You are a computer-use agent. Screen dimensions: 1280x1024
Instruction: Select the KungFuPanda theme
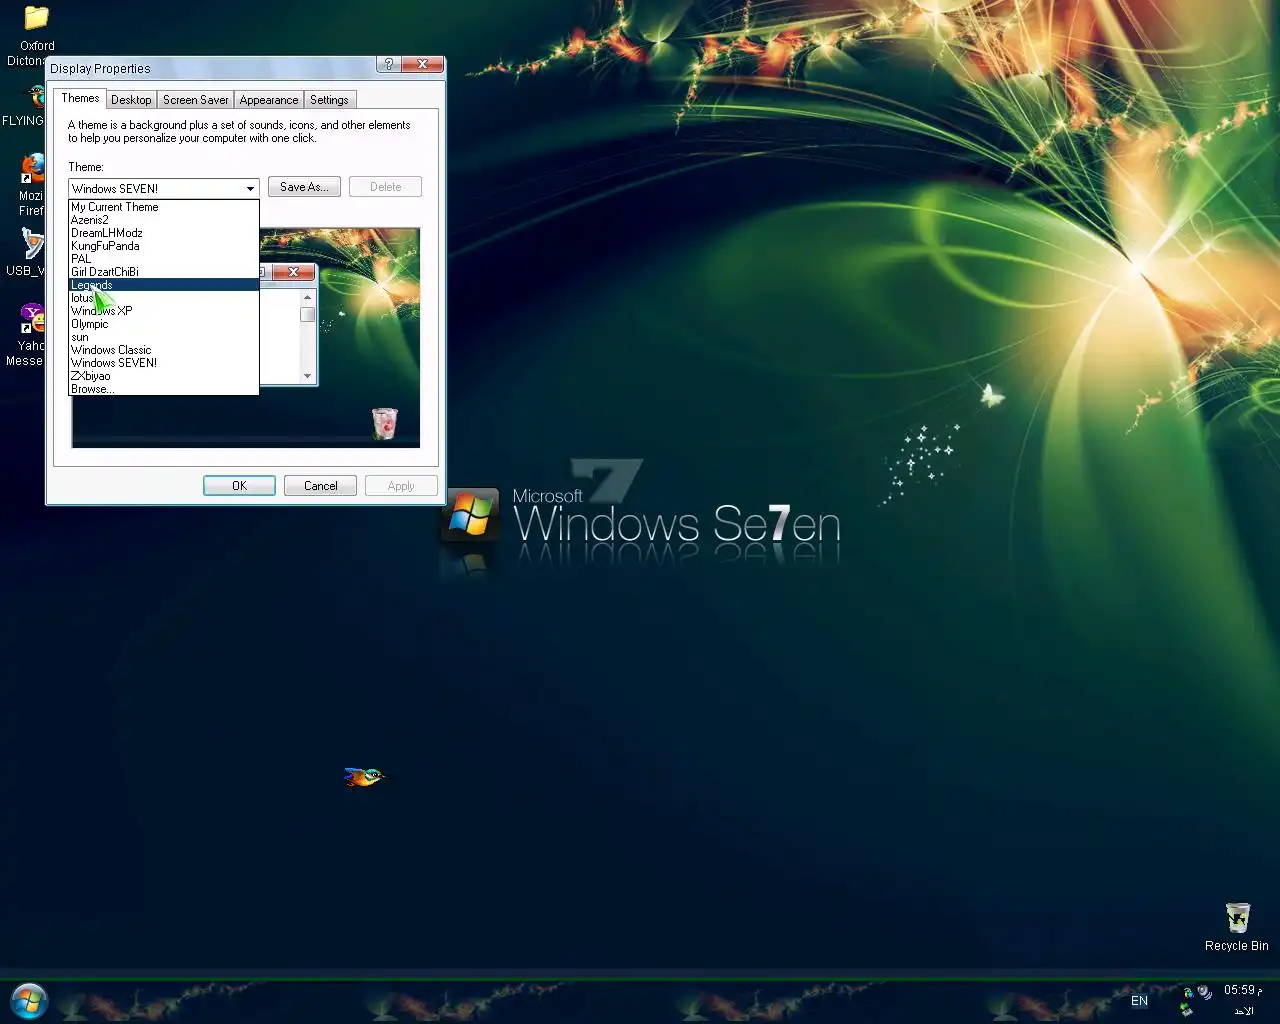(x=164, y=246)
